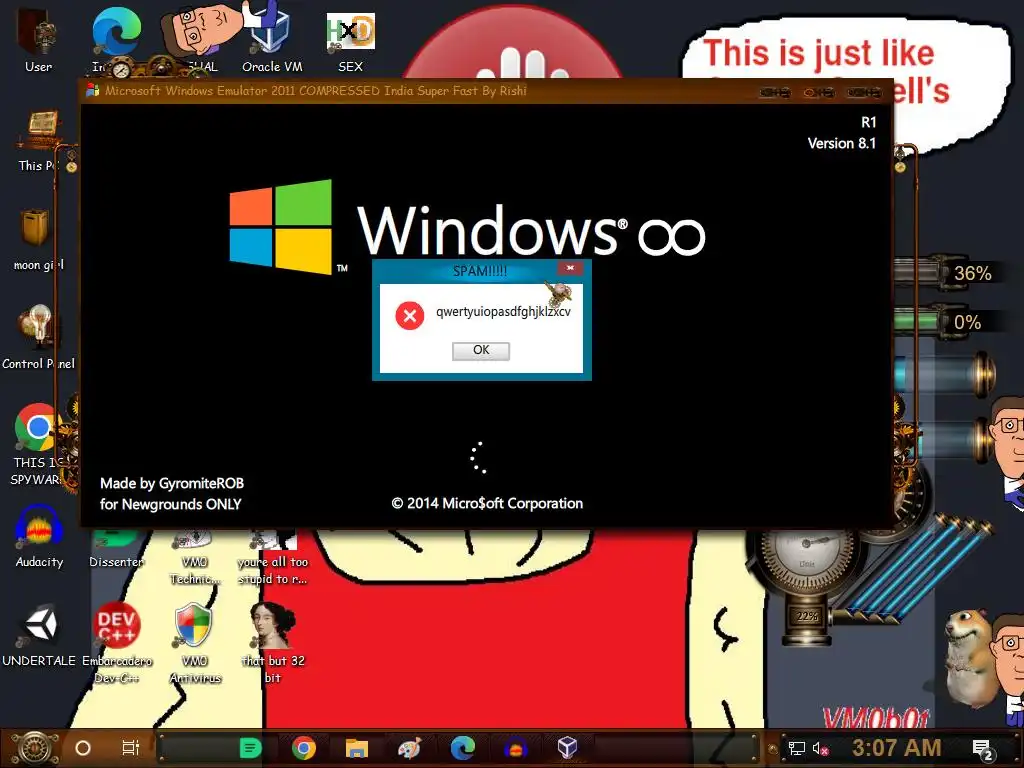Open Edge from the taskbar
Viewport: 1024px width, 768px height.
(x=462, y=748)
